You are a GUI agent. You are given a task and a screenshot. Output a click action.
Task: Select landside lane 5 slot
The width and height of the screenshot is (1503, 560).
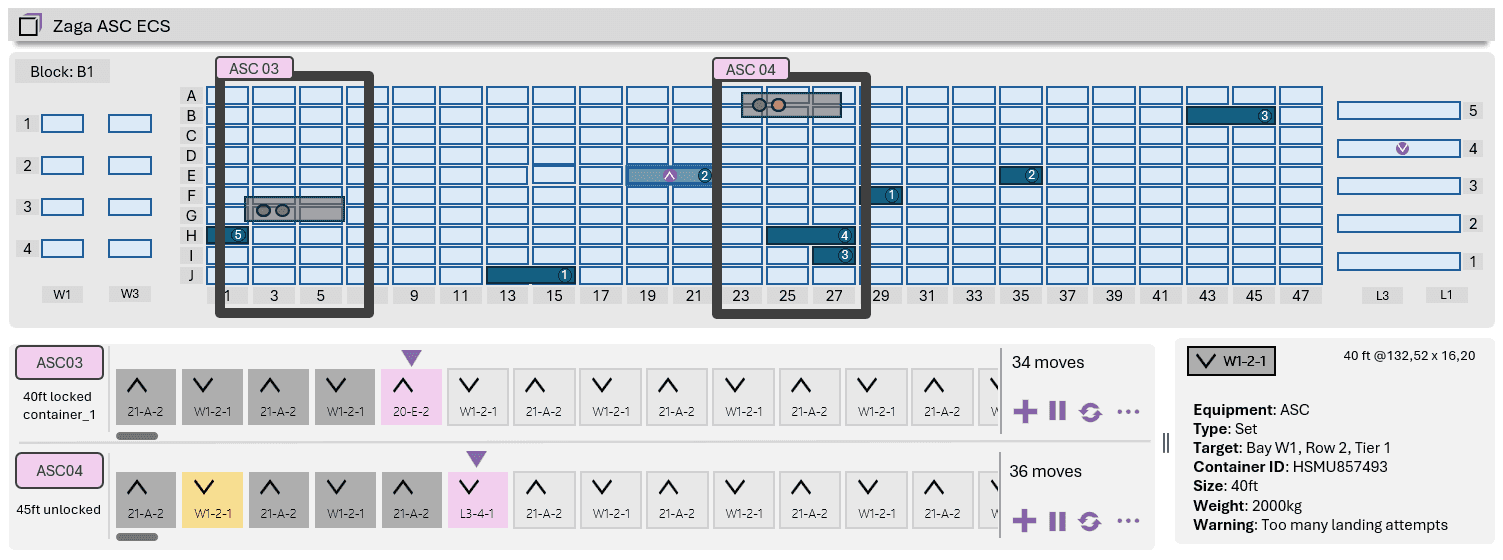[x=1398, y=110]
